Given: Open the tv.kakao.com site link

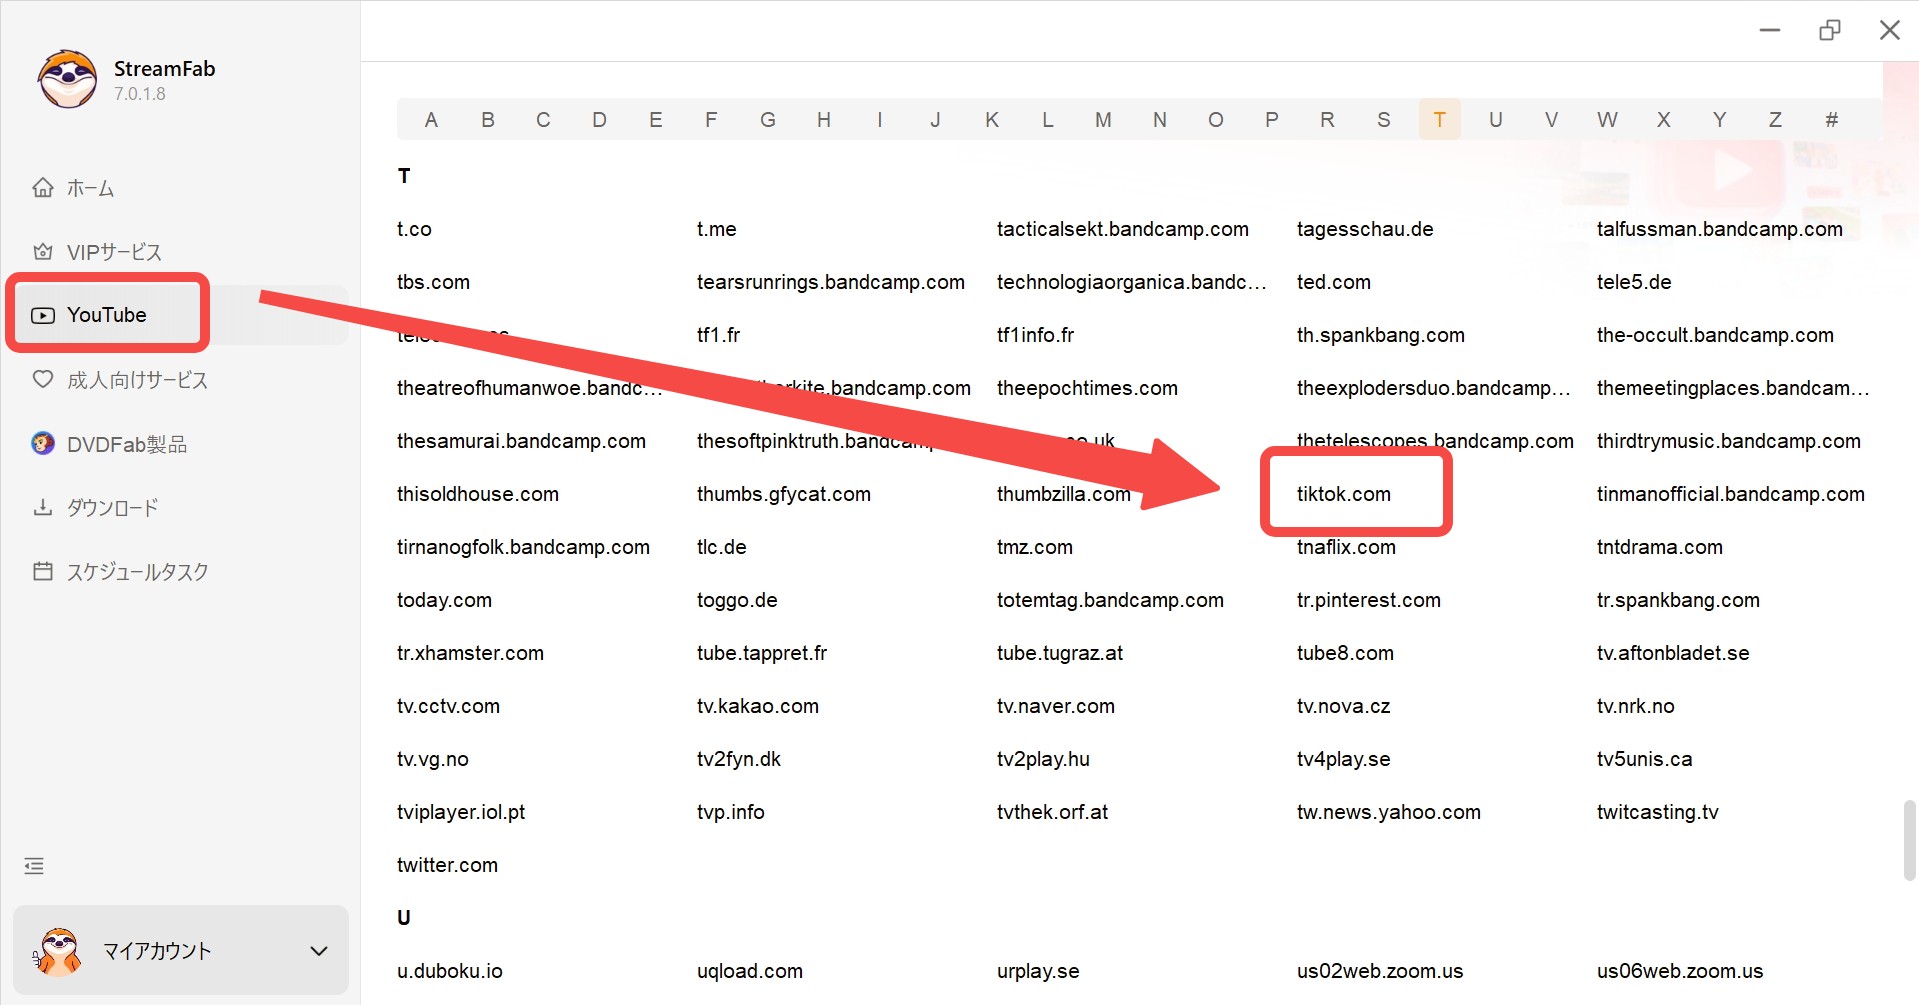Looking at the screenshot, I should 757,706.
